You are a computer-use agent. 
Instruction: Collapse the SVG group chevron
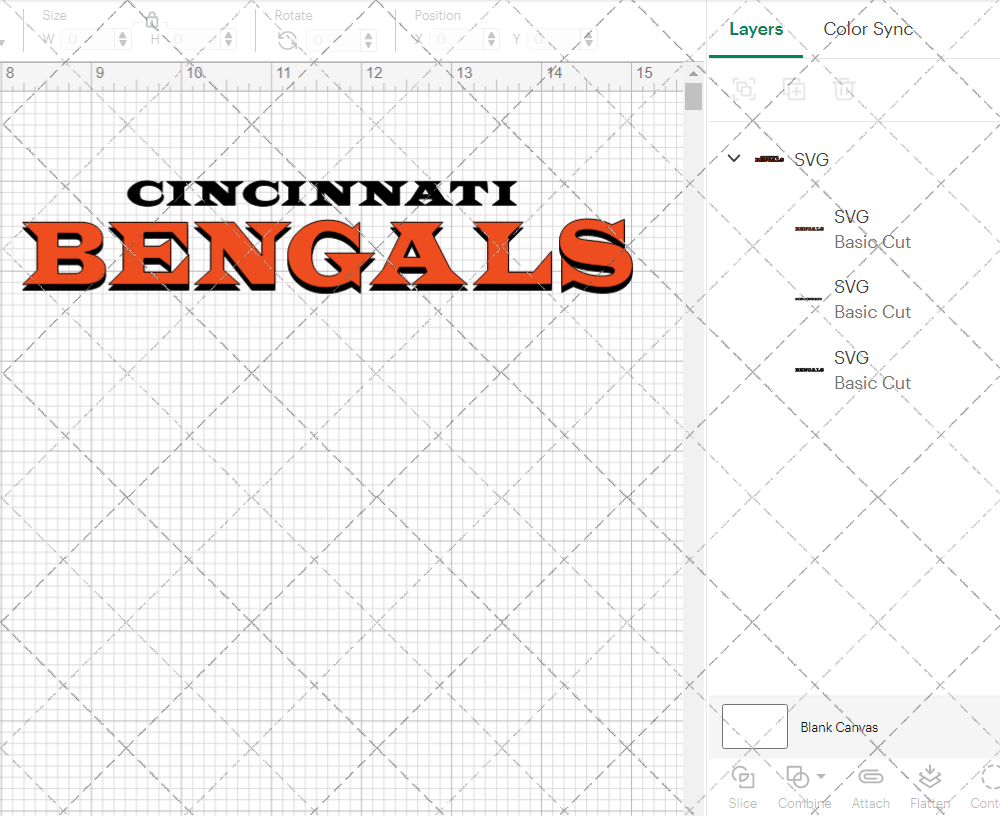[x=734, y=158]
